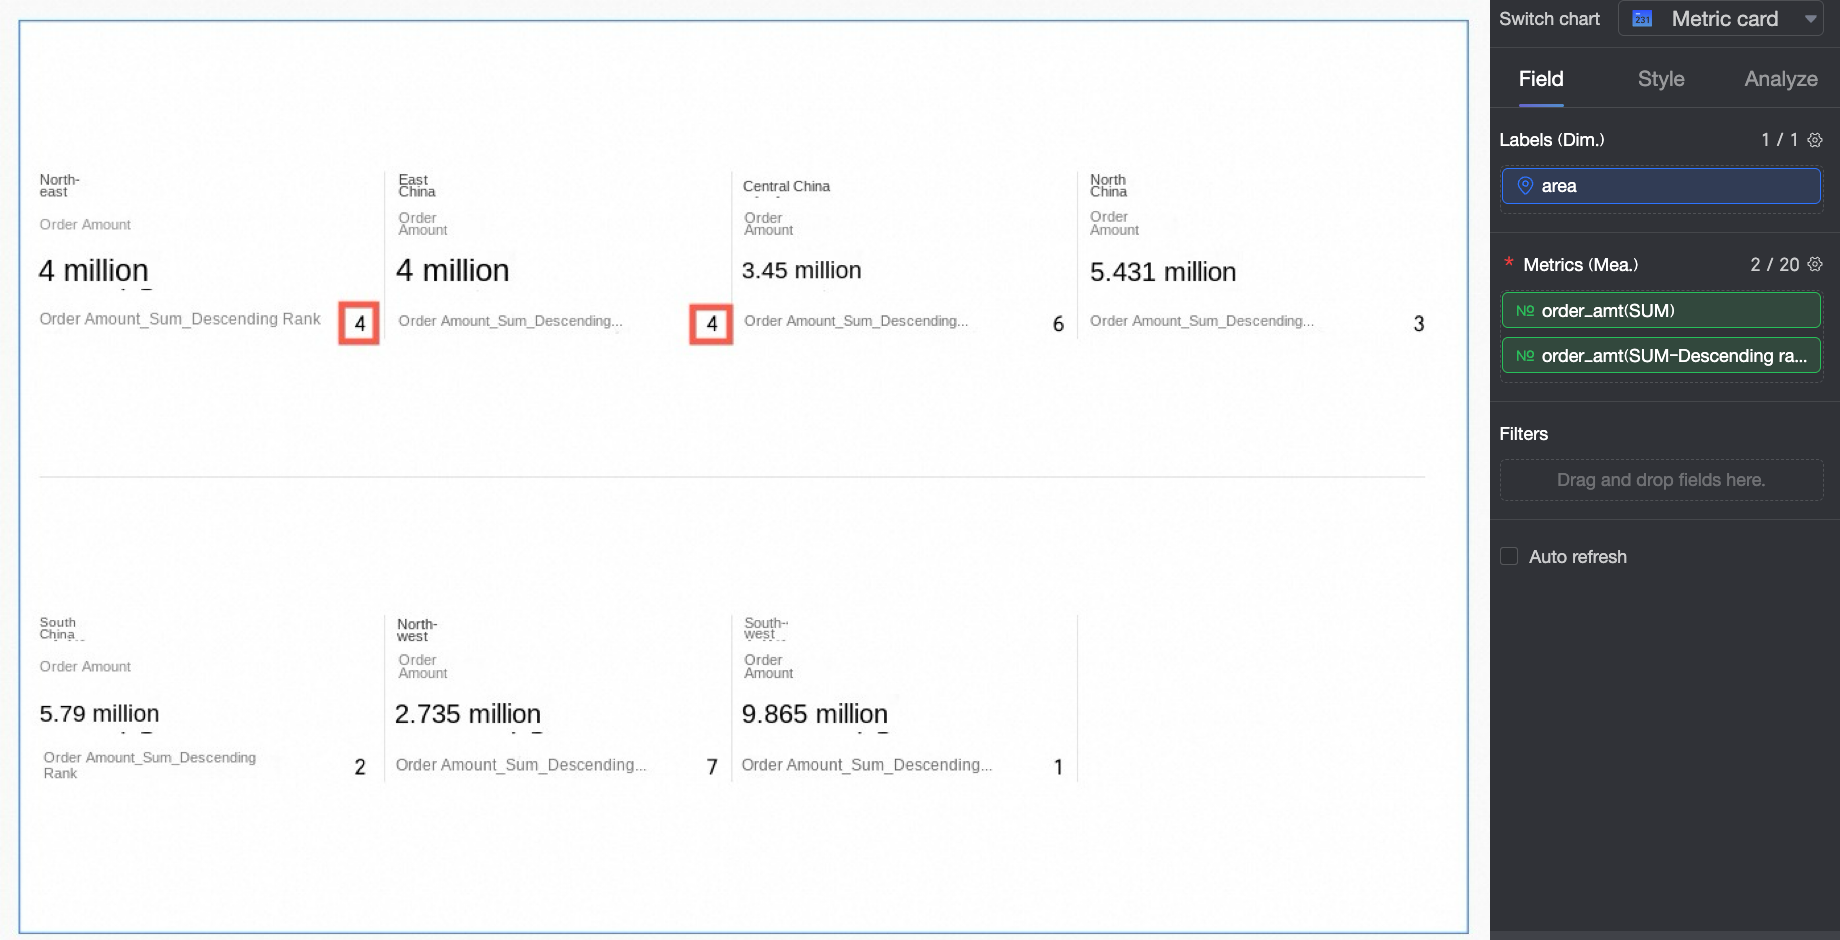Click the 9.865 million South-west value
The width and height of the screenshot is (1840, 940).
click(815, 714)
